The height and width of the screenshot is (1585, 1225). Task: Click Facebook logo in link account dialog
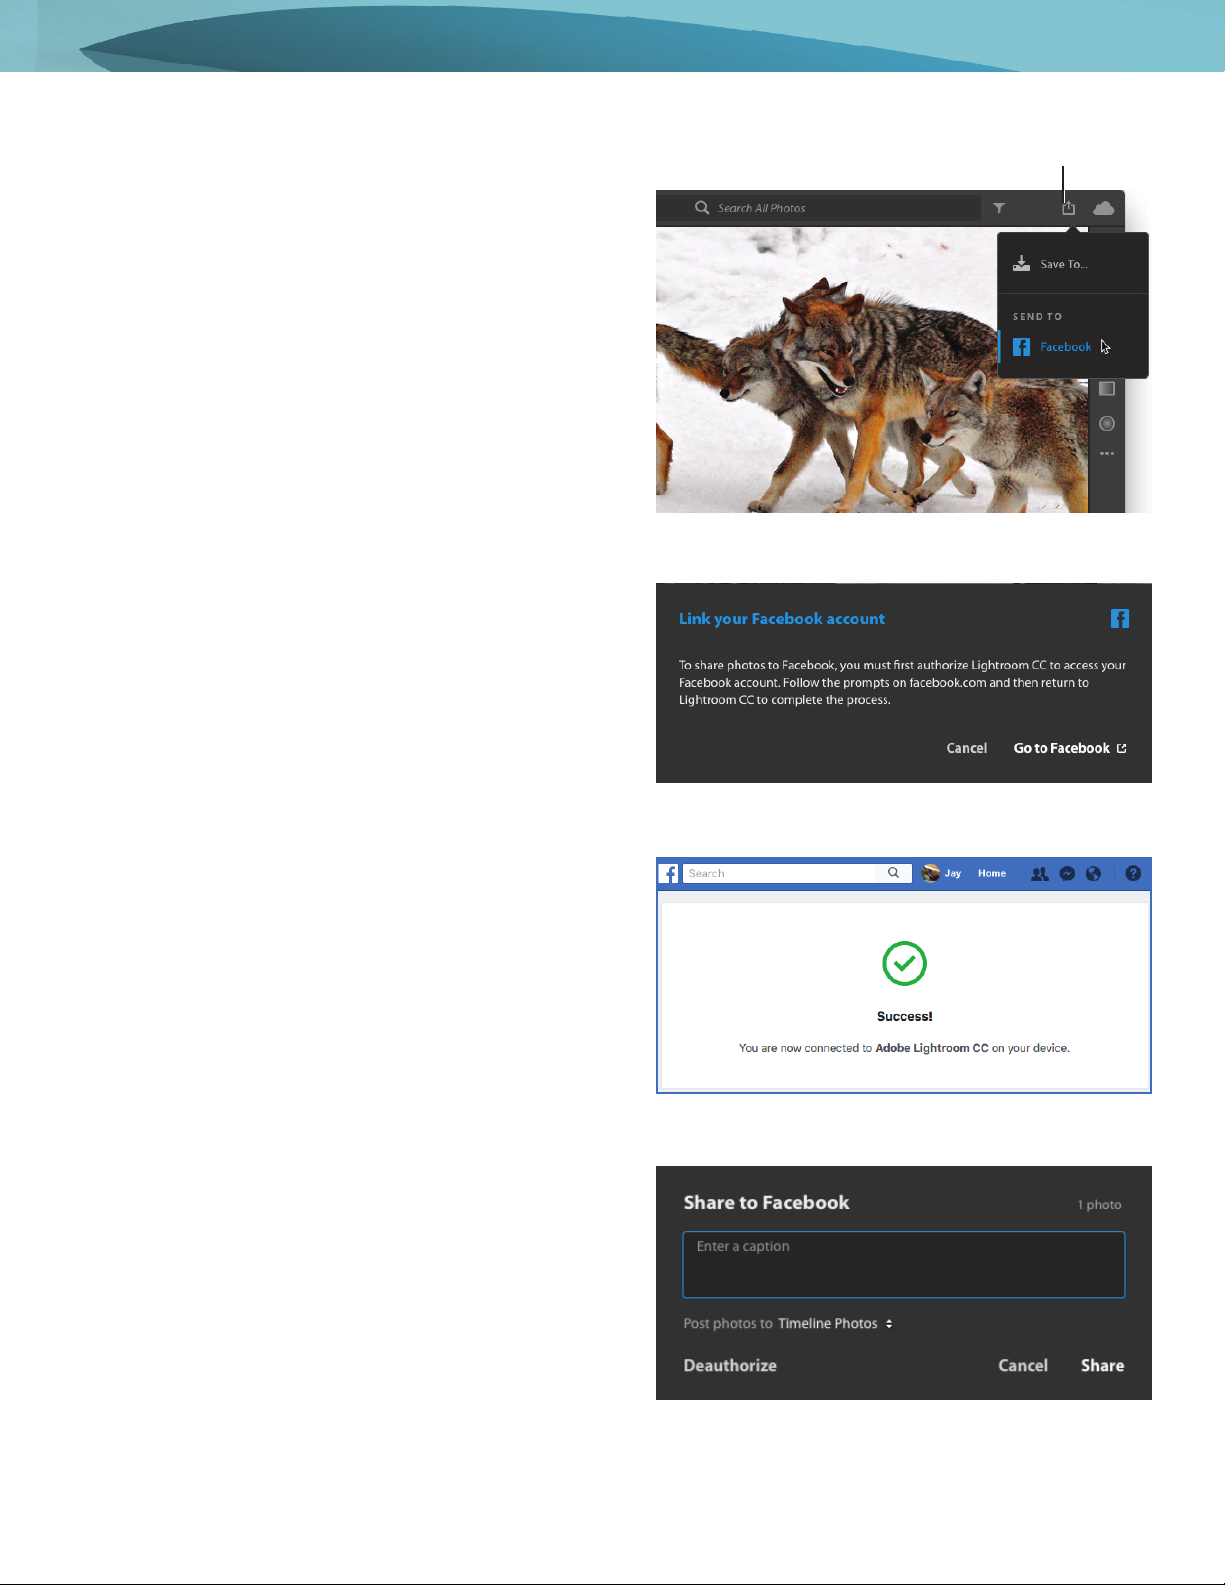coord(1120,619)
